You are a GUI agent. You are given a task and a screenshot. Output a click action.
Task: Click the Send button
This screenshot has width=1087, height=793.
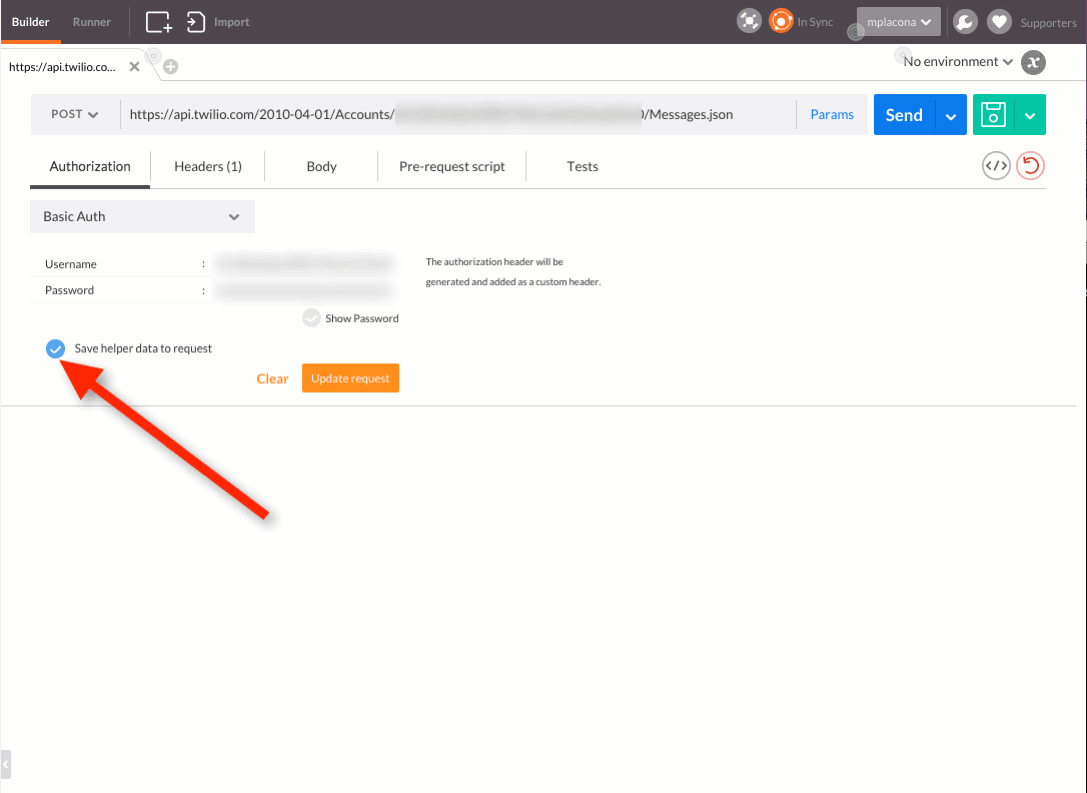tap(904, 115)
